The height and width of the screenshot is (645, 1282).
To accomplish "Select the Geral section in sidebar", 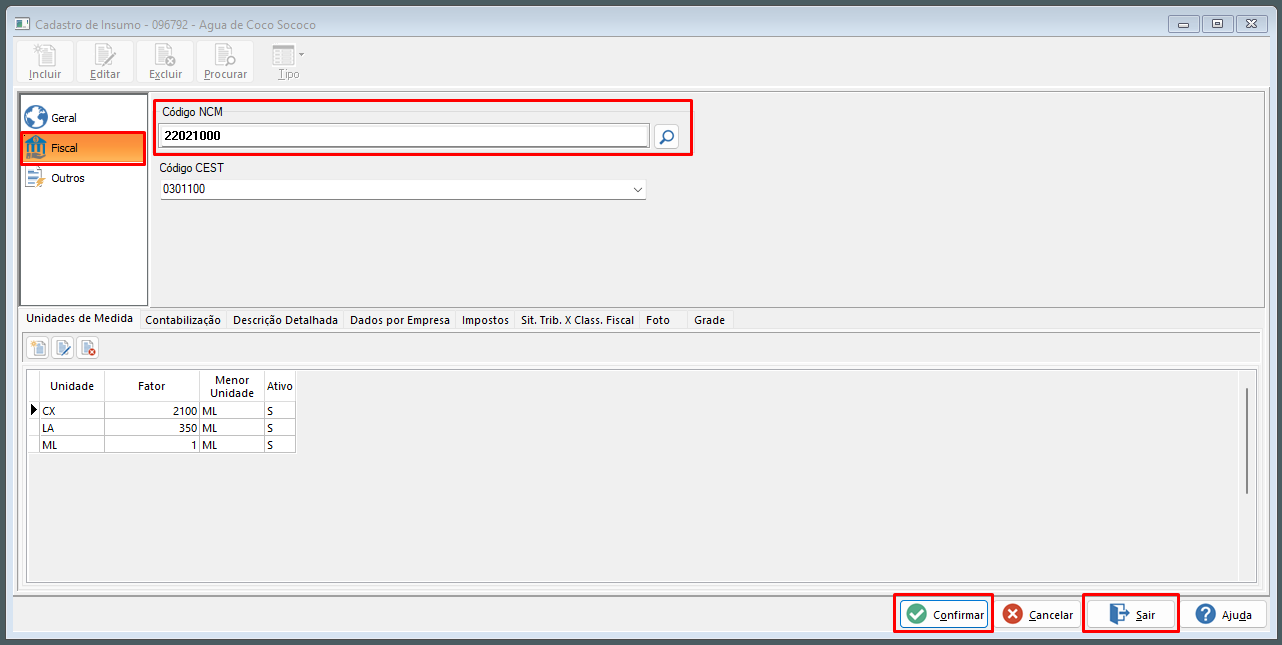I will click(84, 117).
